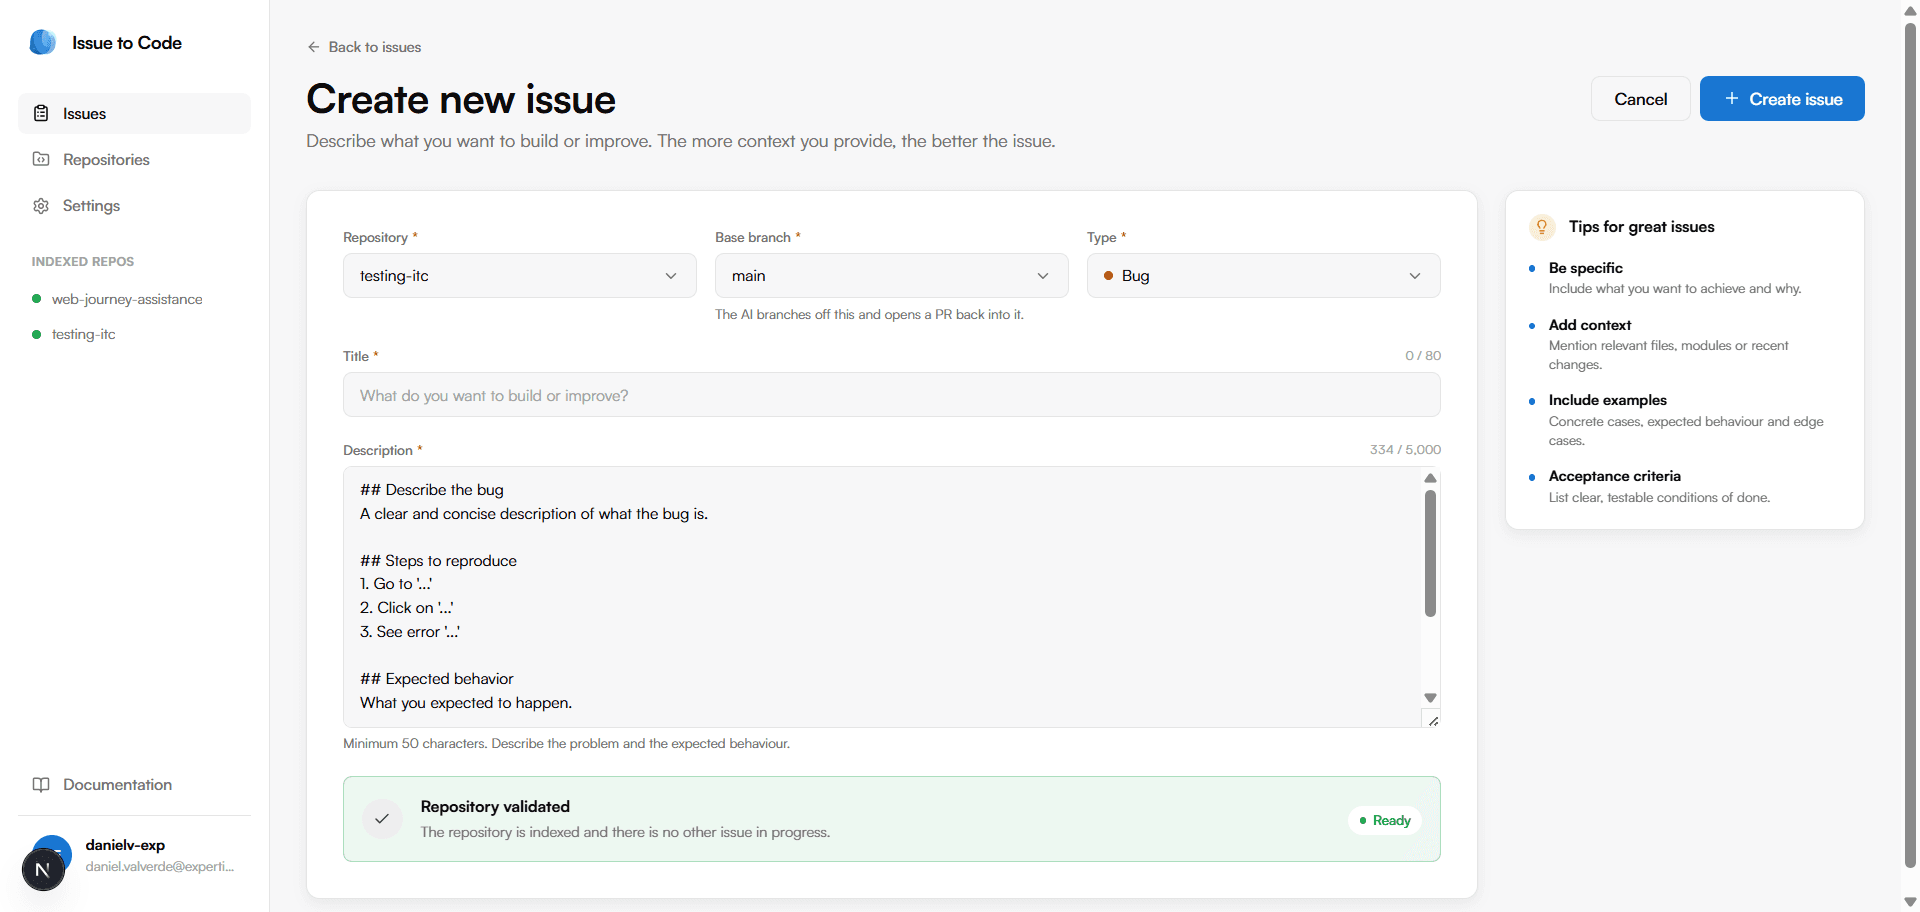Image resolution: width=1920 pixels, height=912 pixels.
Task: Click the Issue to Code logo icon
Action: point(43,42)
